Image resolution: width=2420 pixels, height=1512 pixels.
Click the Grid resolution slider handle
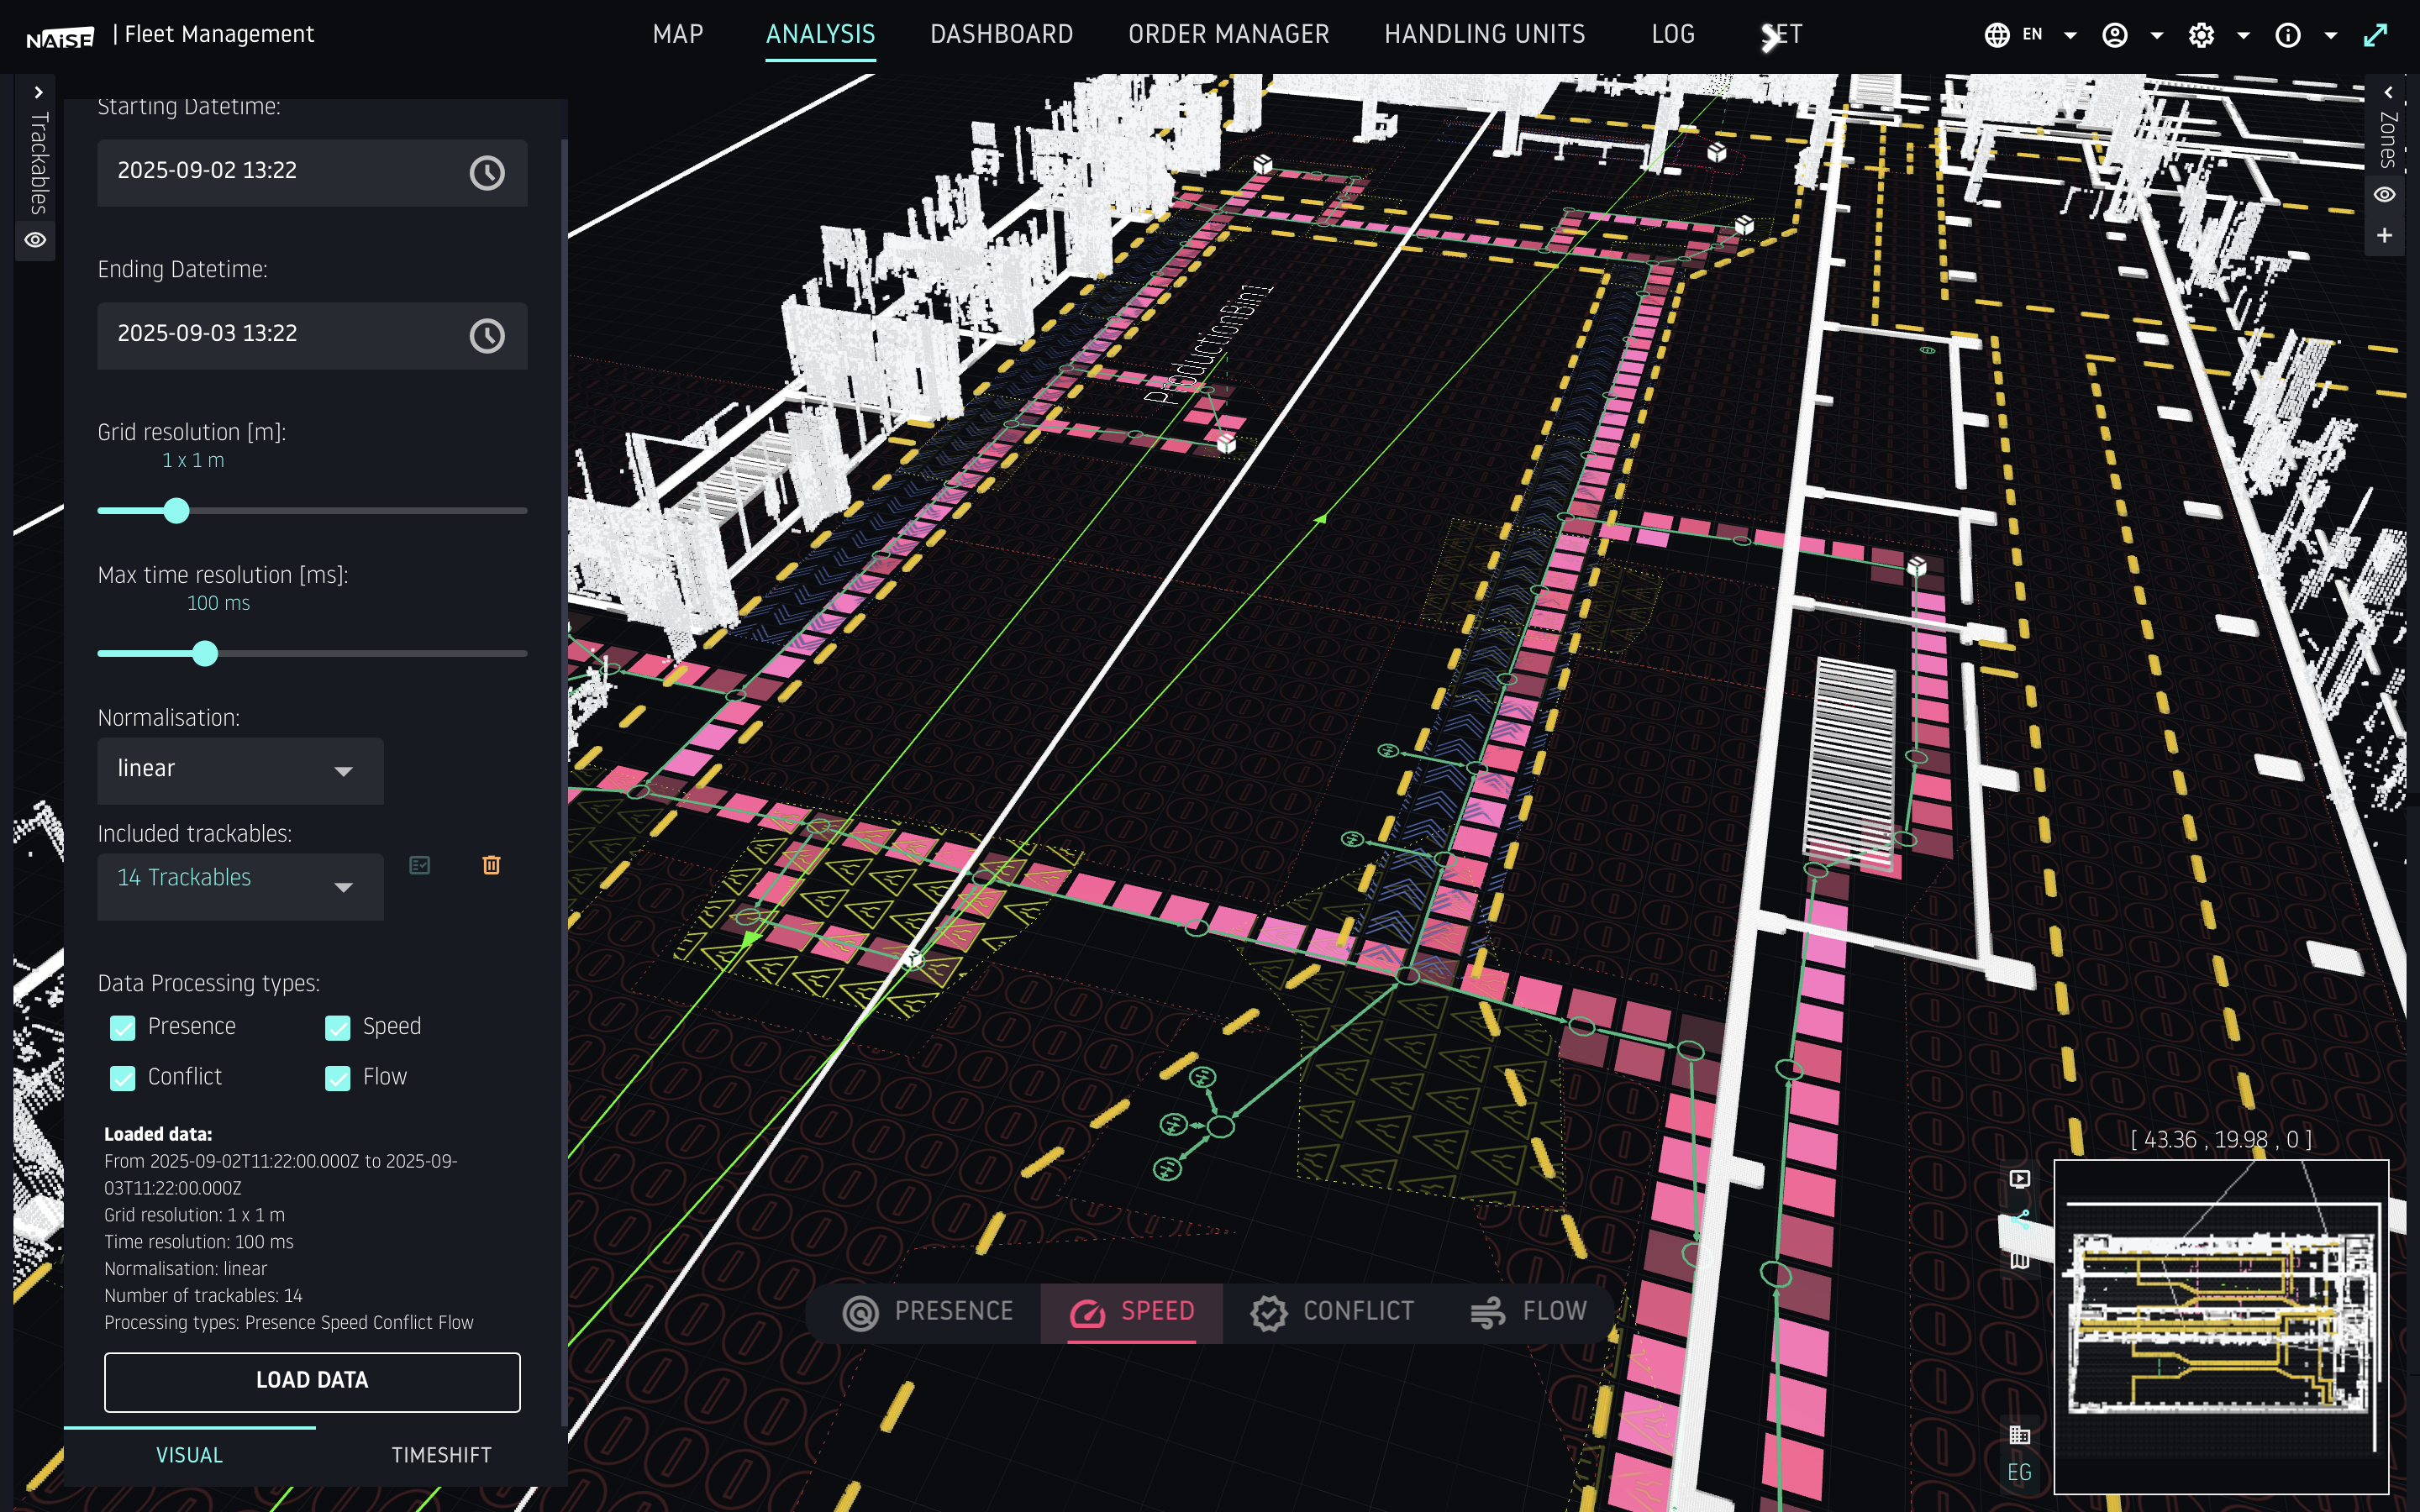coord(177,511)
